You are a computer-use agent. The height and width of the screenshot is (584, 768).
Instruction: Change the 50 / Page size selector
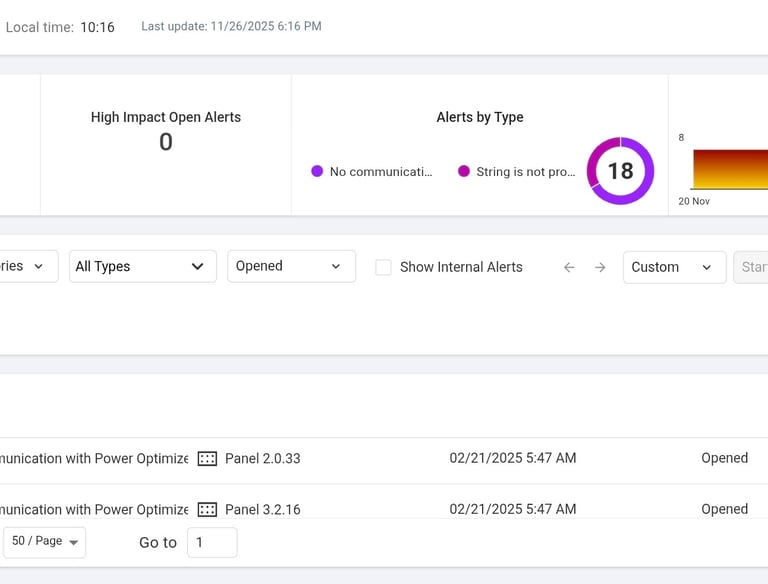coord(45,541)
